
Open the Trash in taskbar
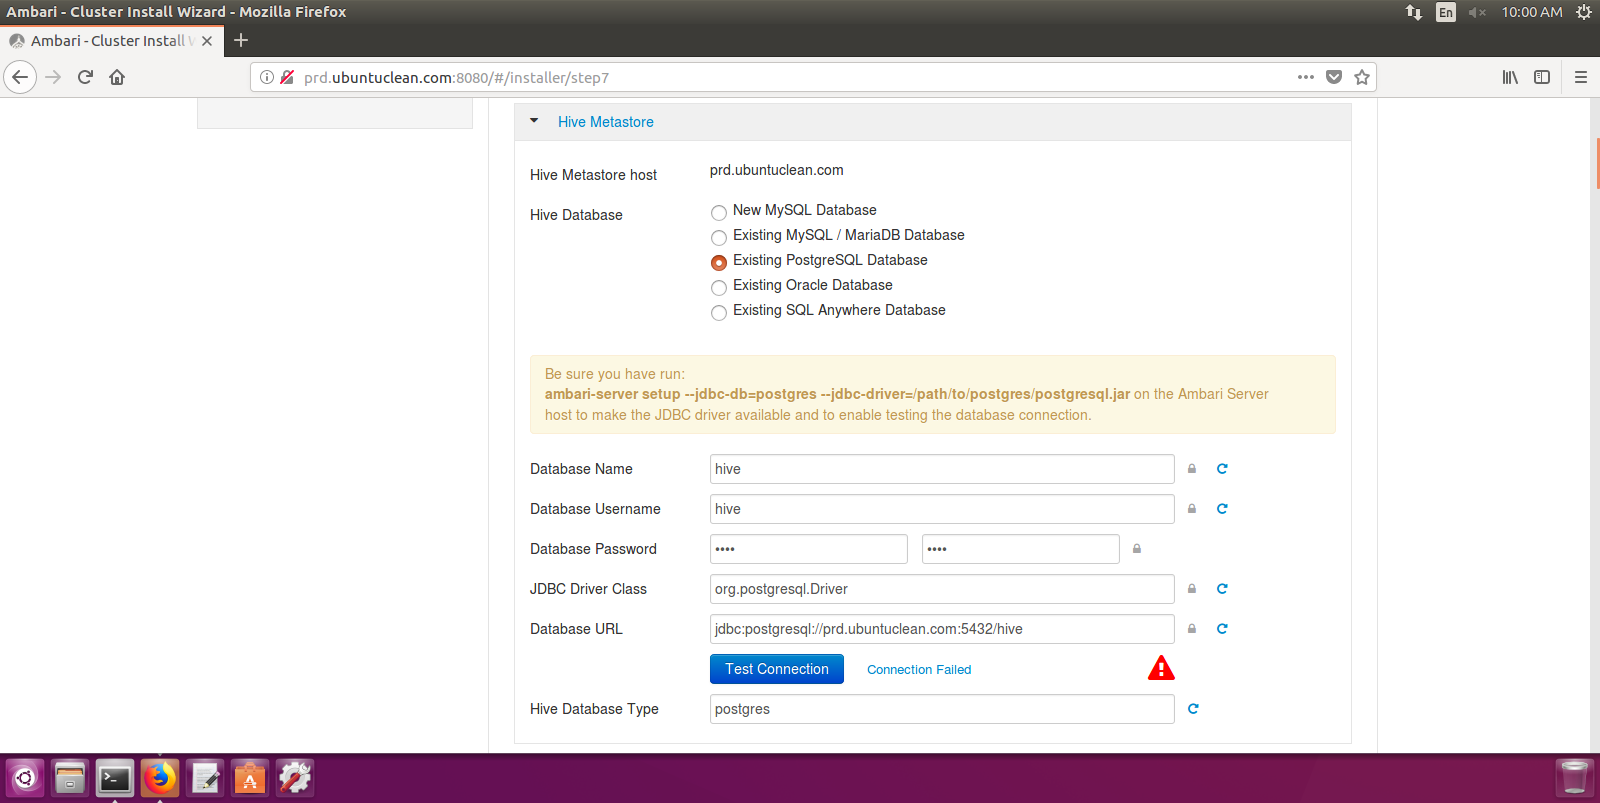pos(1574,778)
